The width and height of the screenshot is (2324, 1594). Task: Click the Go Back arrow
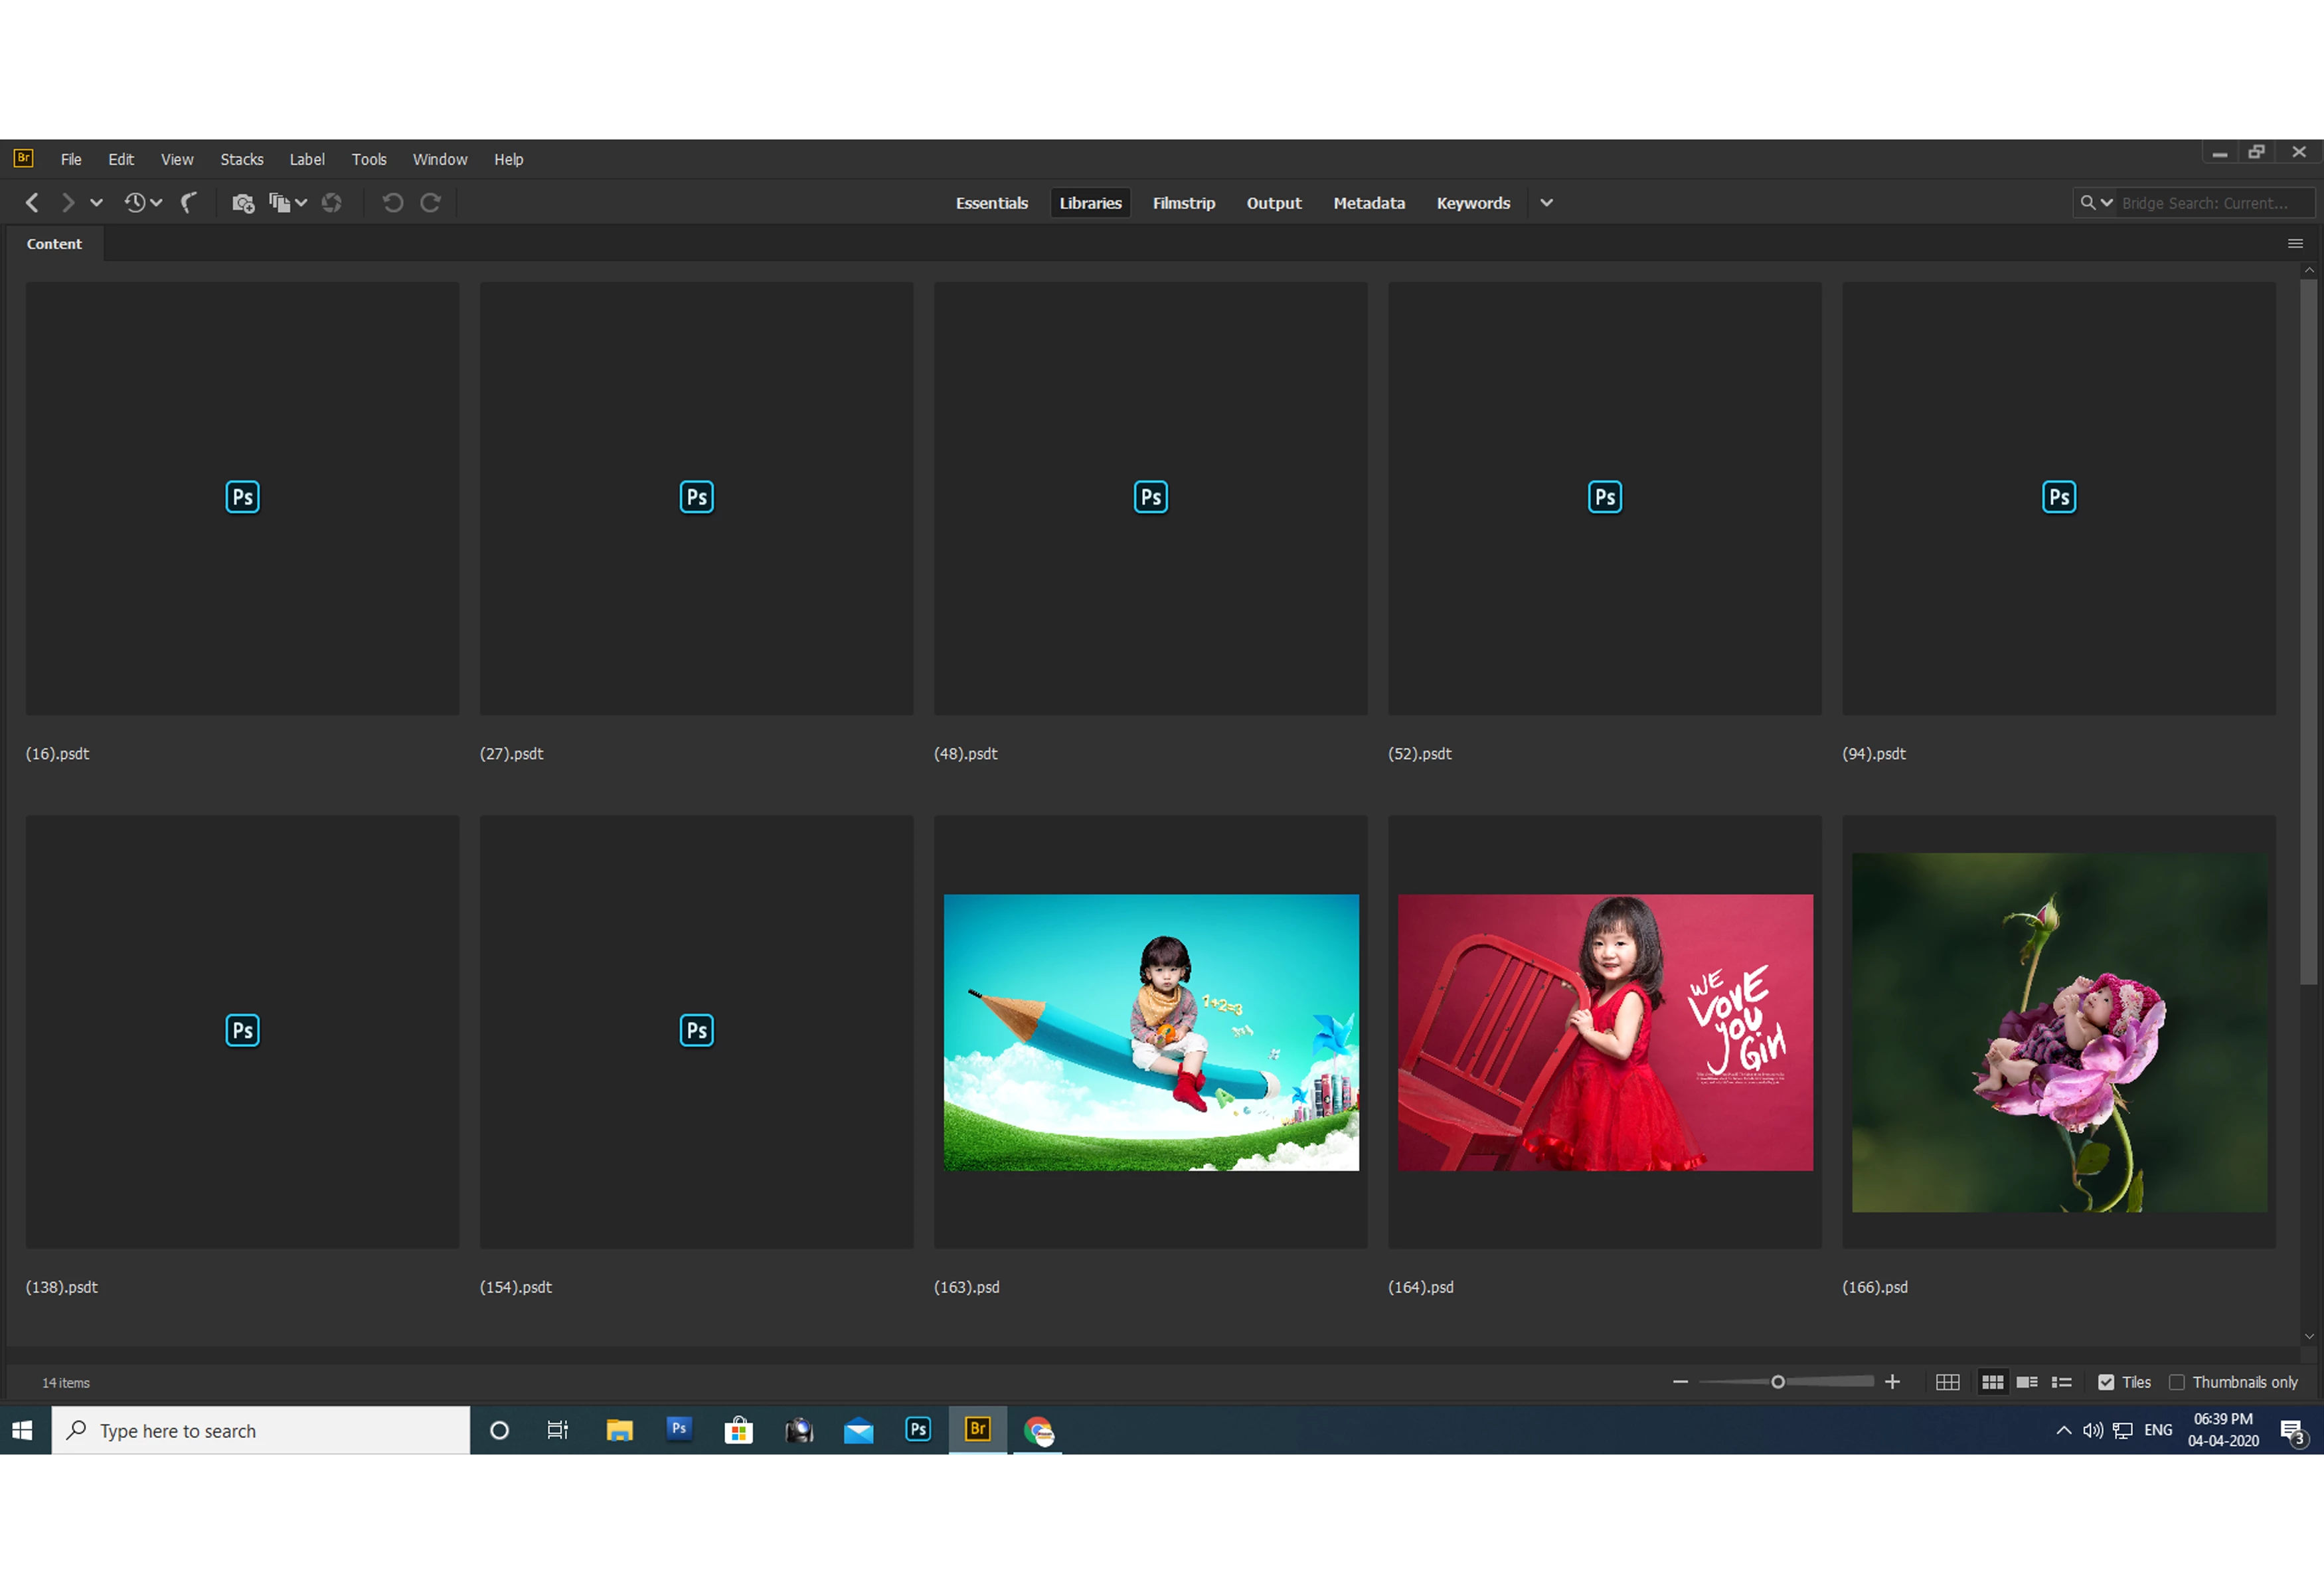[x=32, y=203]
